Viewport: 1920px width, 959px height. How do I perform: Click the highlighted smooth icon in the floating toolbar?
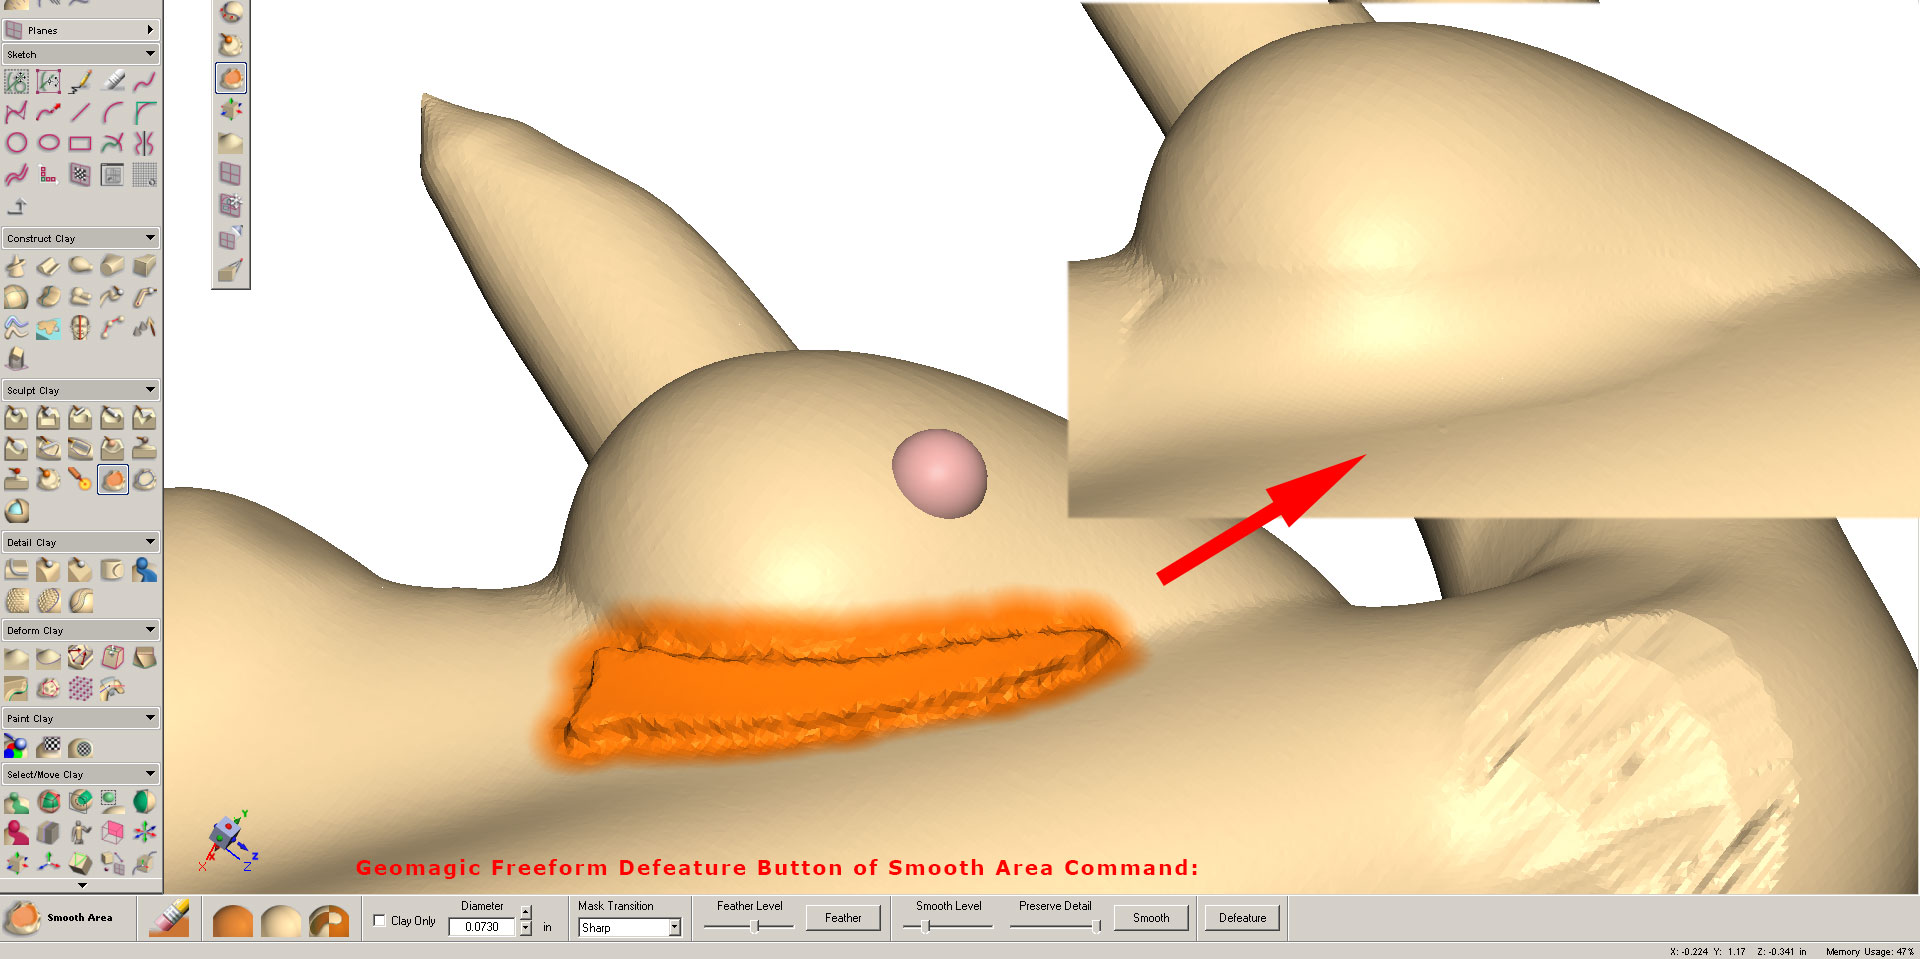(x=231, y=77)
